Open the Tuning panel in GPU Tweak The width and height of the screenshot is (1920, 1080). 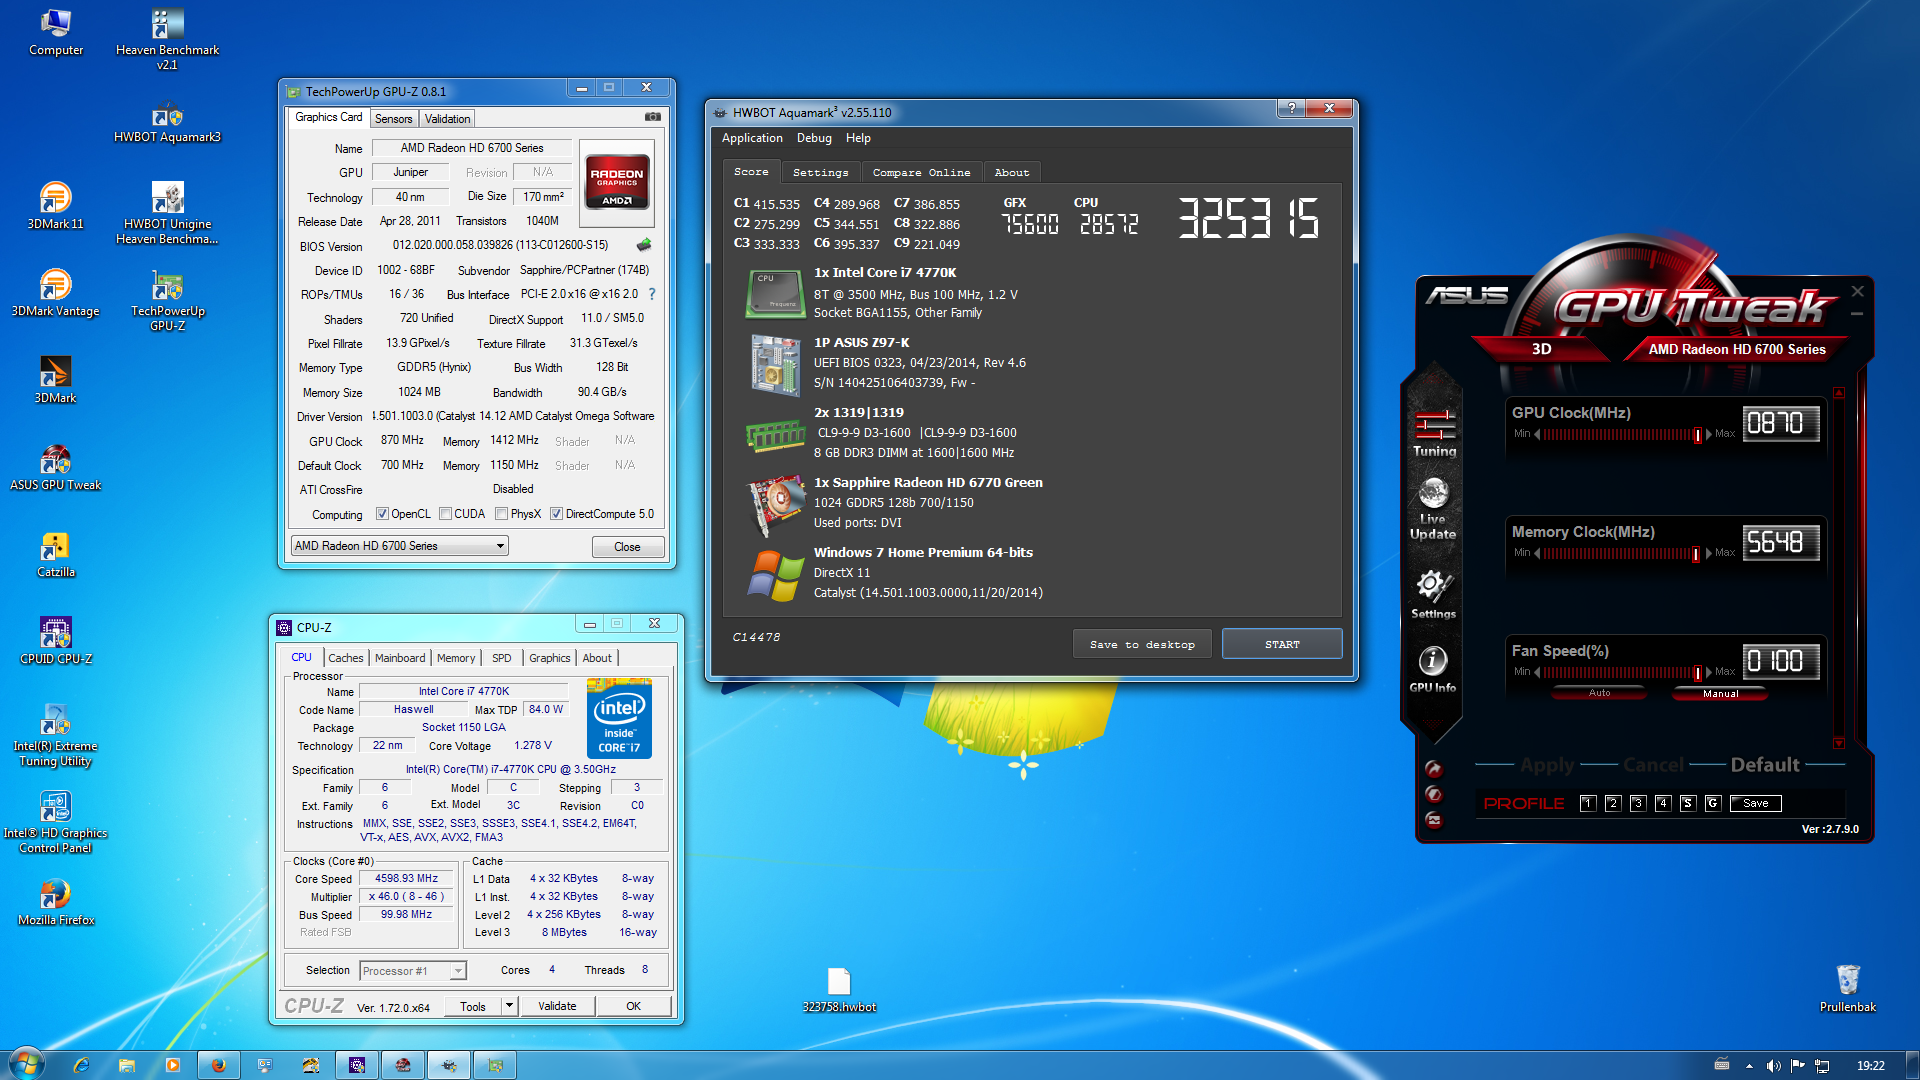tap(1434, 433)
